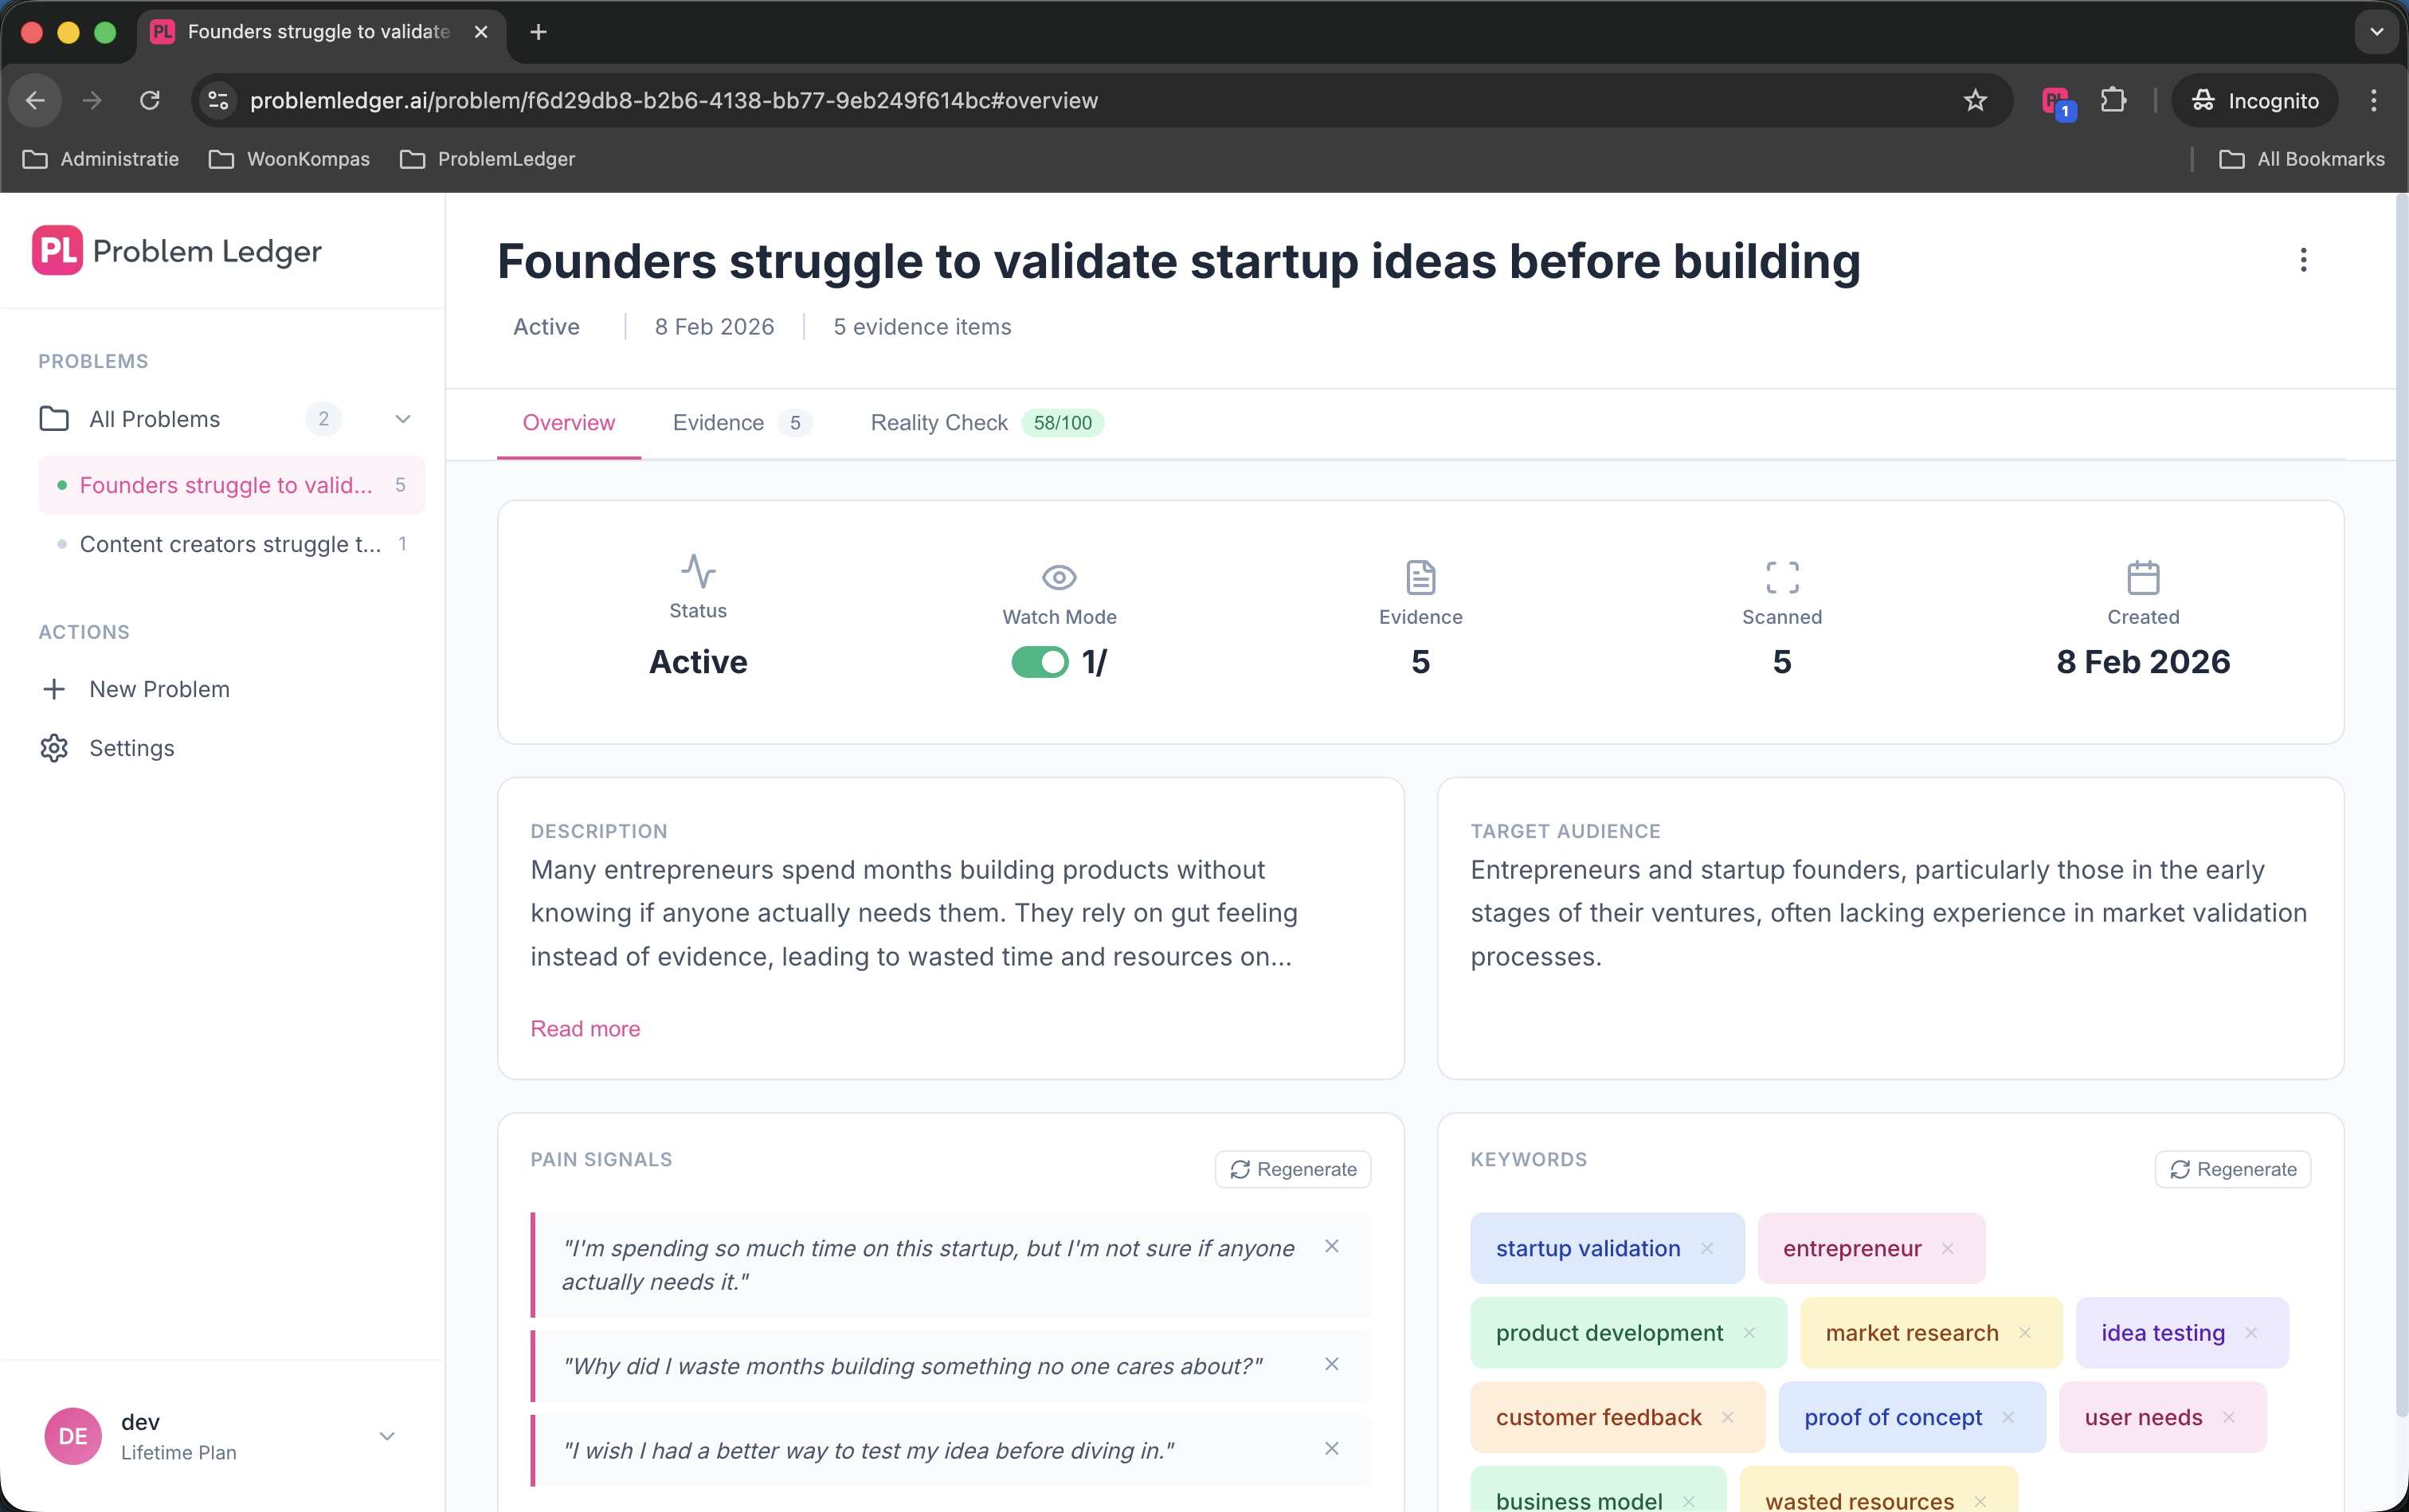Click the Read more link
2409x1512 pixels.
click(584, 1028)
